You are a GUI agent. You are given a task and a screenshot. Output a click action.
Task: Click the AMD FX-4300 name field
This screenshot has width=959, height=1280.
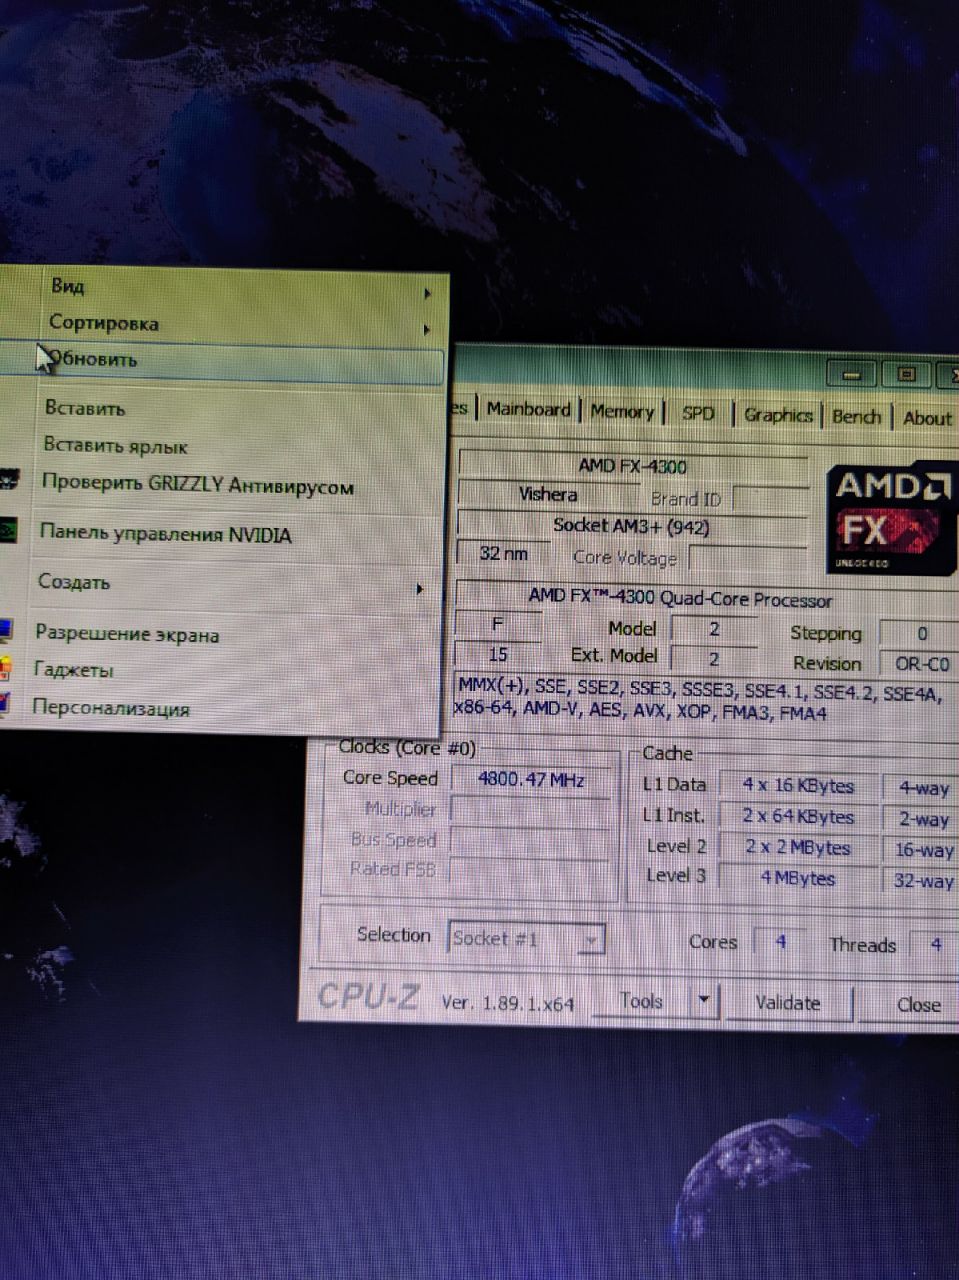point(632,466)
